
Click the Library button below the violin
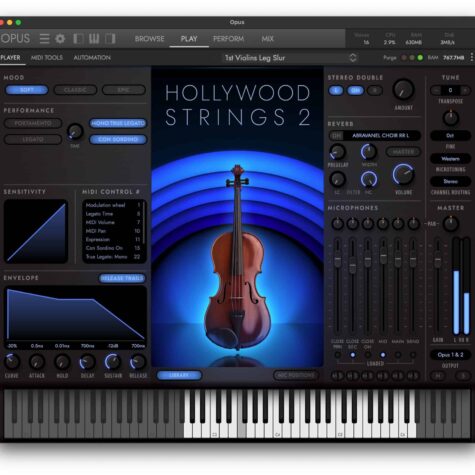179,375
